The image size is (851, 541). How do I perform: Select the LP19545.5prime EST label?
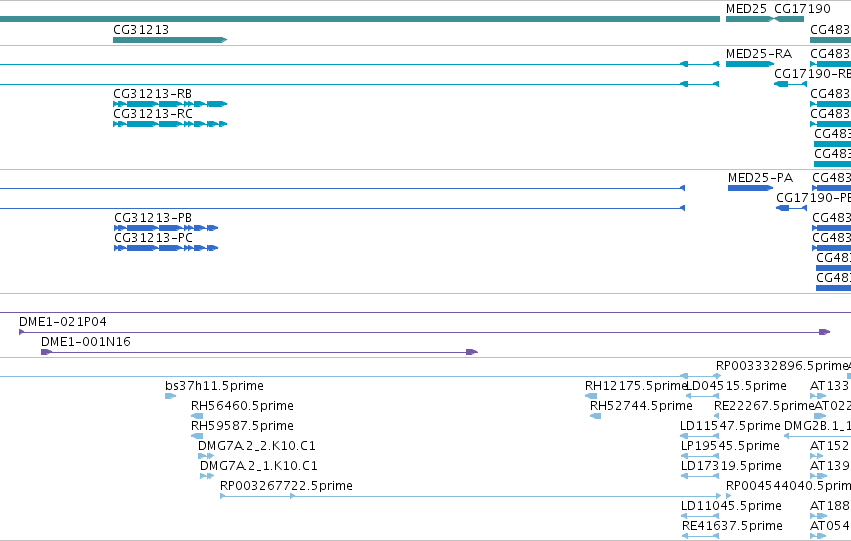pos(730,446)
